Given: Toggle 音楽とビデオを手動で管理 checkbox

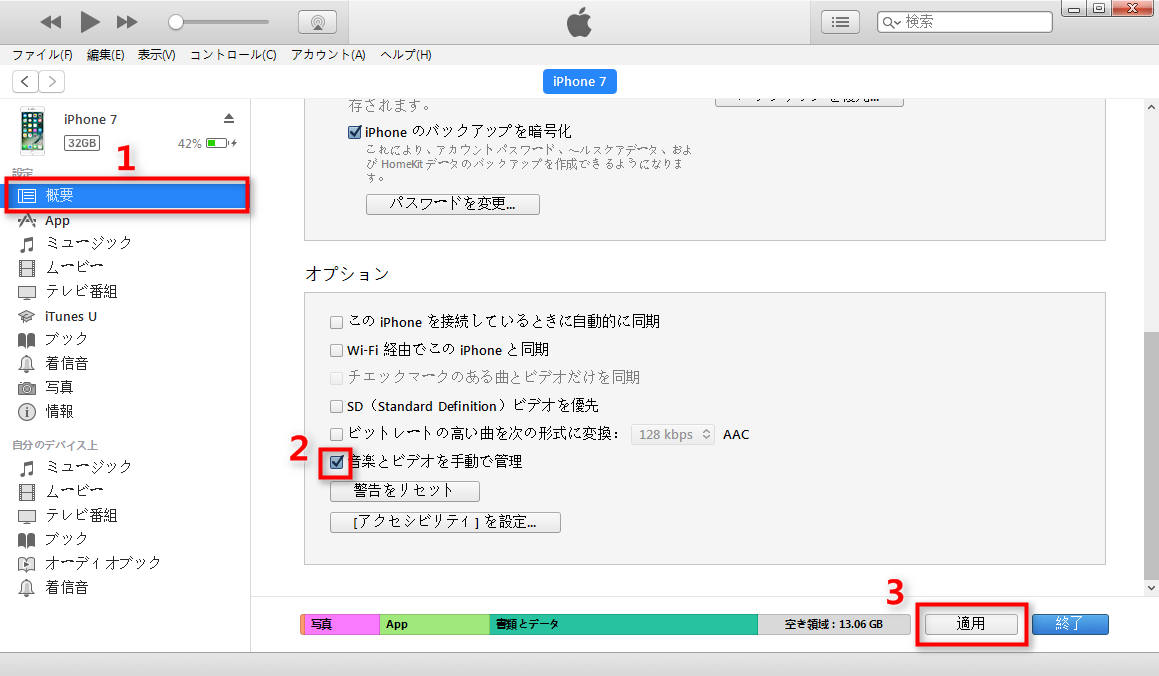Looking at the screenshot, I should [x=337, y=462].
